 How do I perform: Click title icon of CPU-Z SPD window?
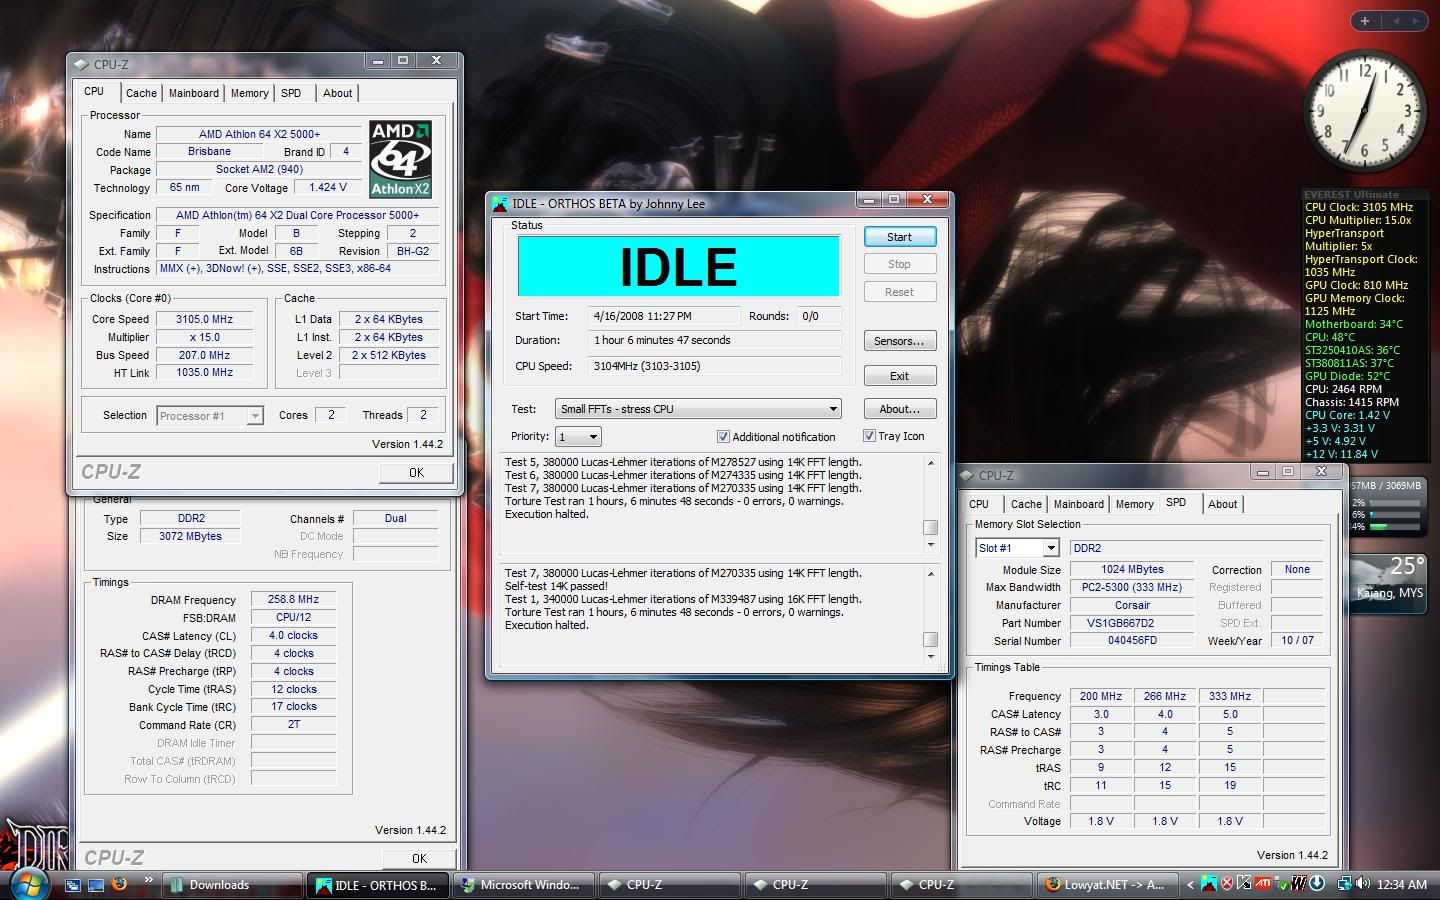(967, 475)
